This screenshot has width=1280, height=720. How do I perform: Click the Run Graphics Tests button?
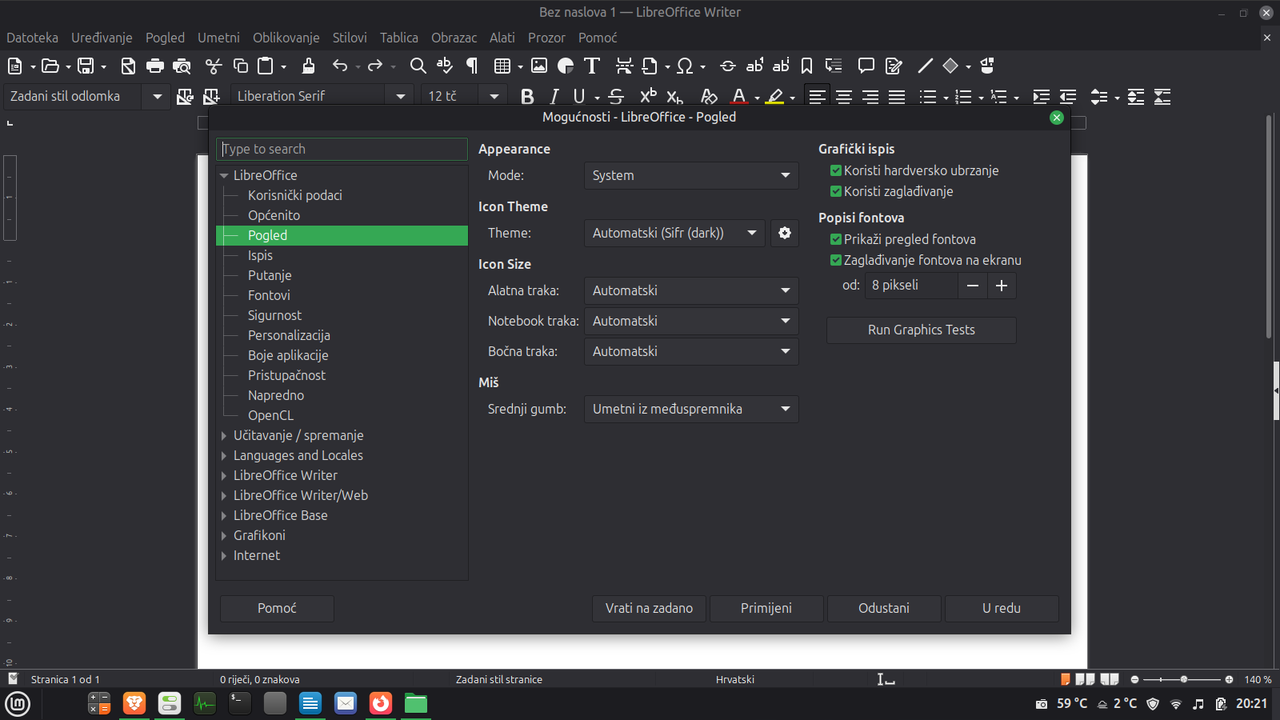pyautogui.click(x=921, y=330)
